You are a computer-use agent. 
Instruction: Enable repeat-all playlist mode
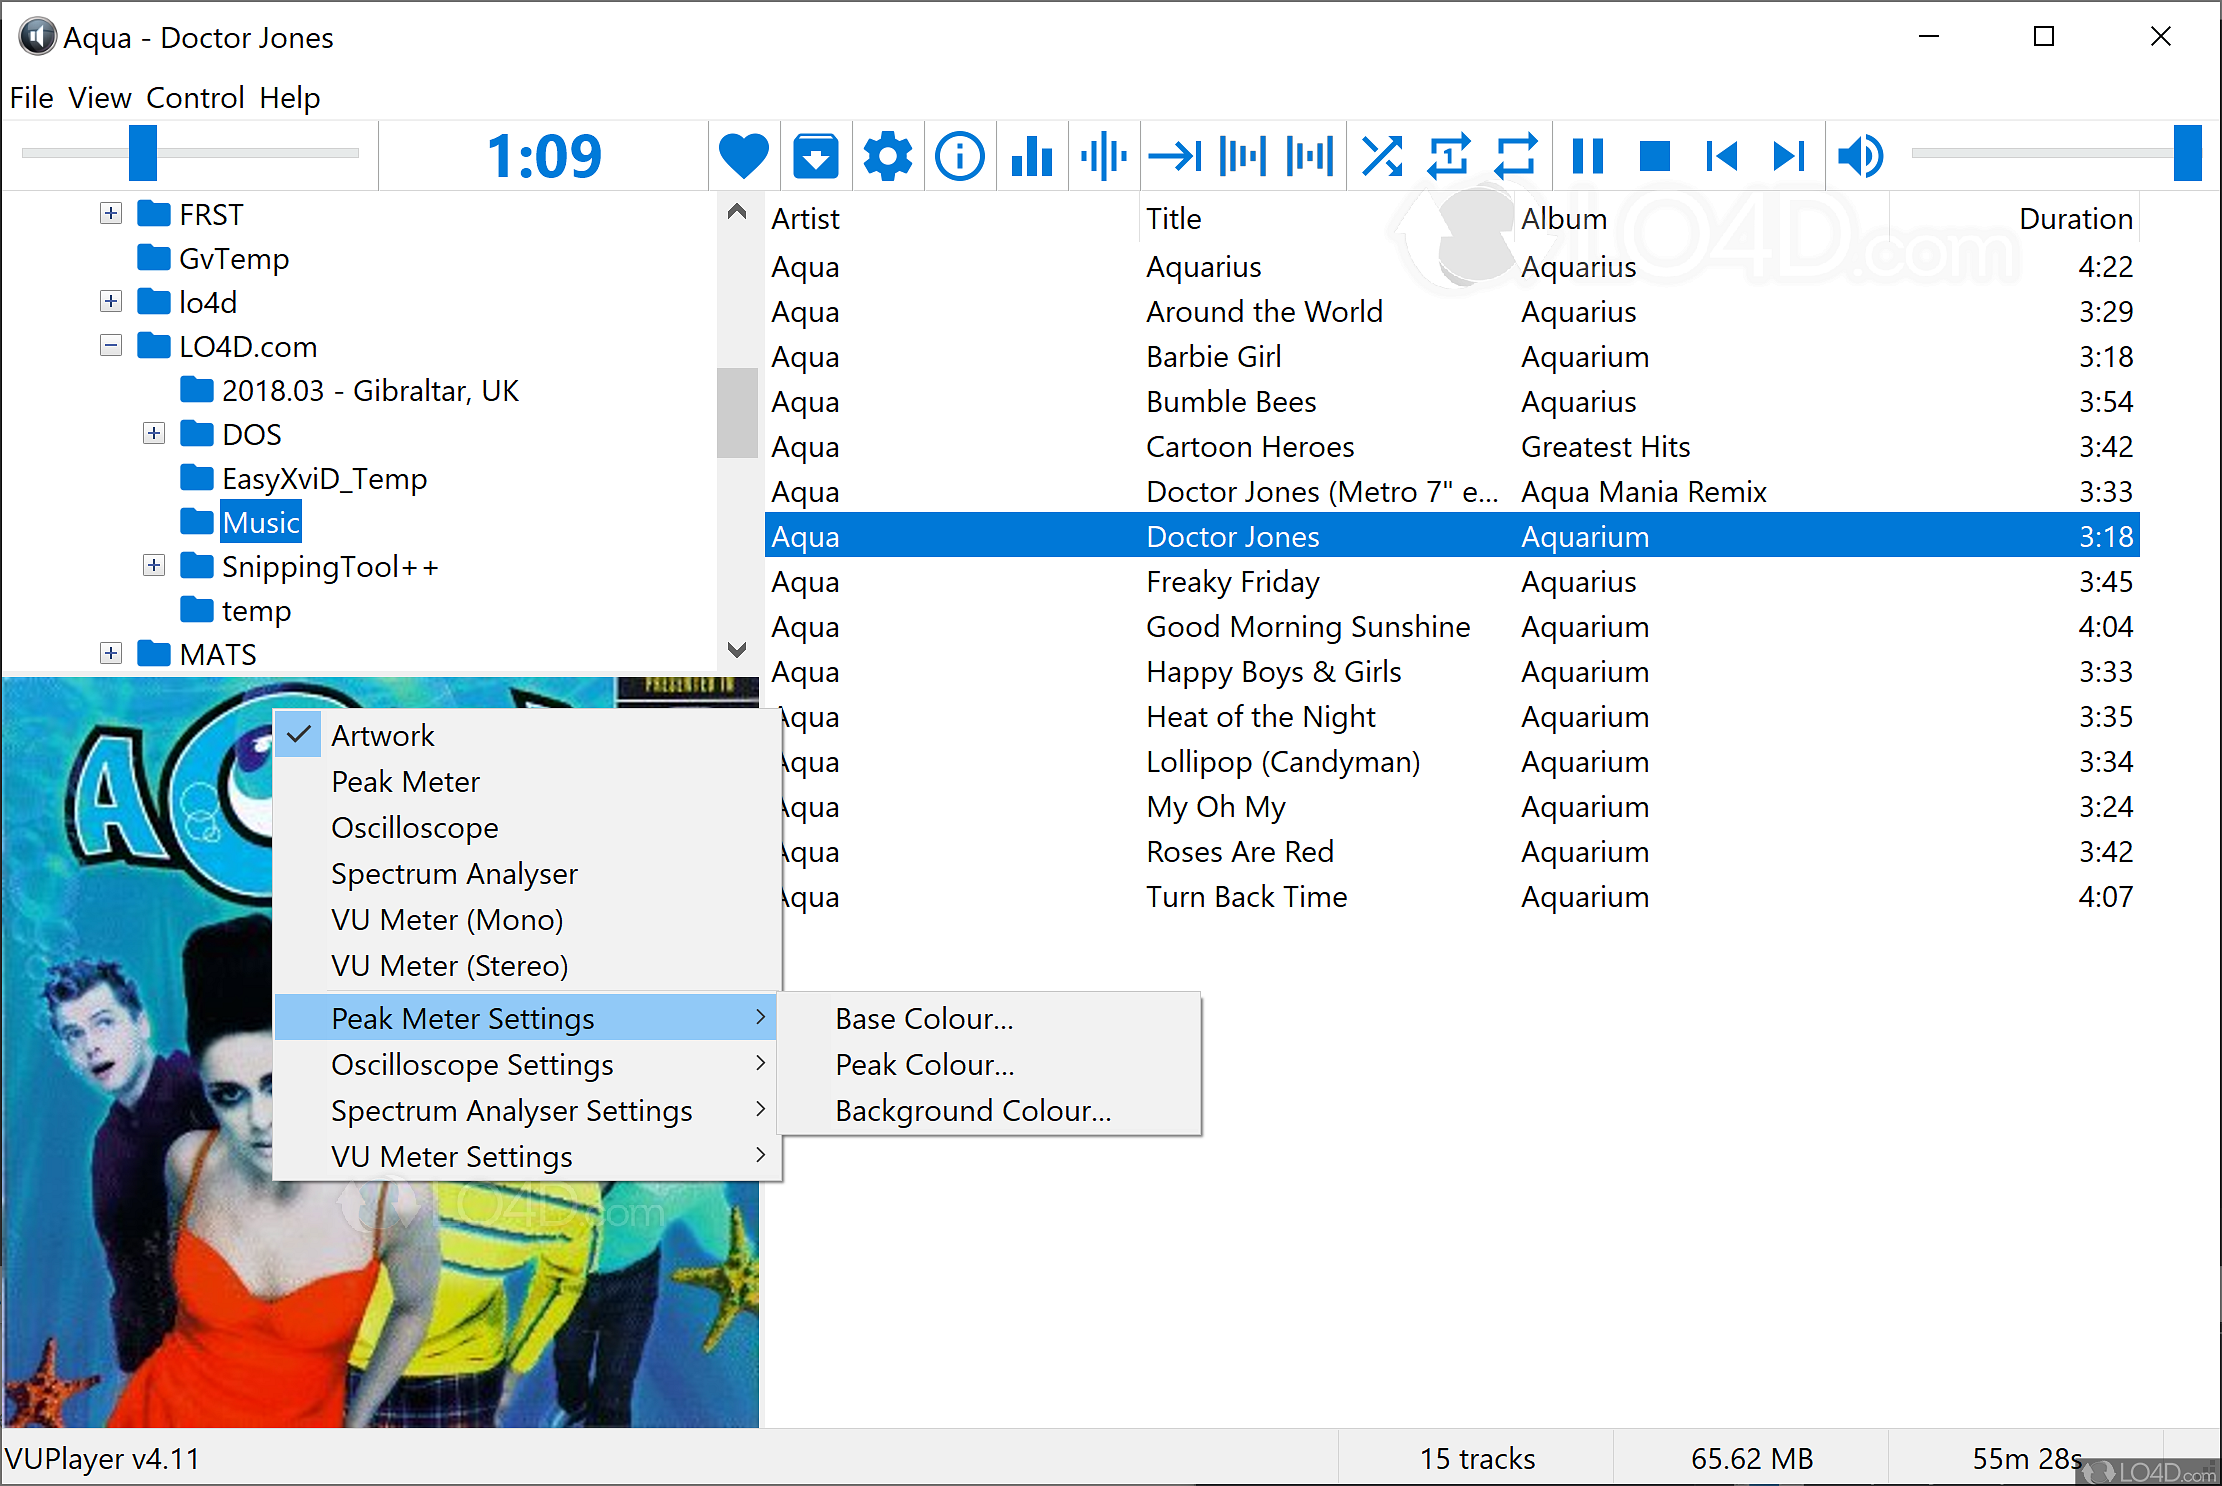pos(1516,155)
